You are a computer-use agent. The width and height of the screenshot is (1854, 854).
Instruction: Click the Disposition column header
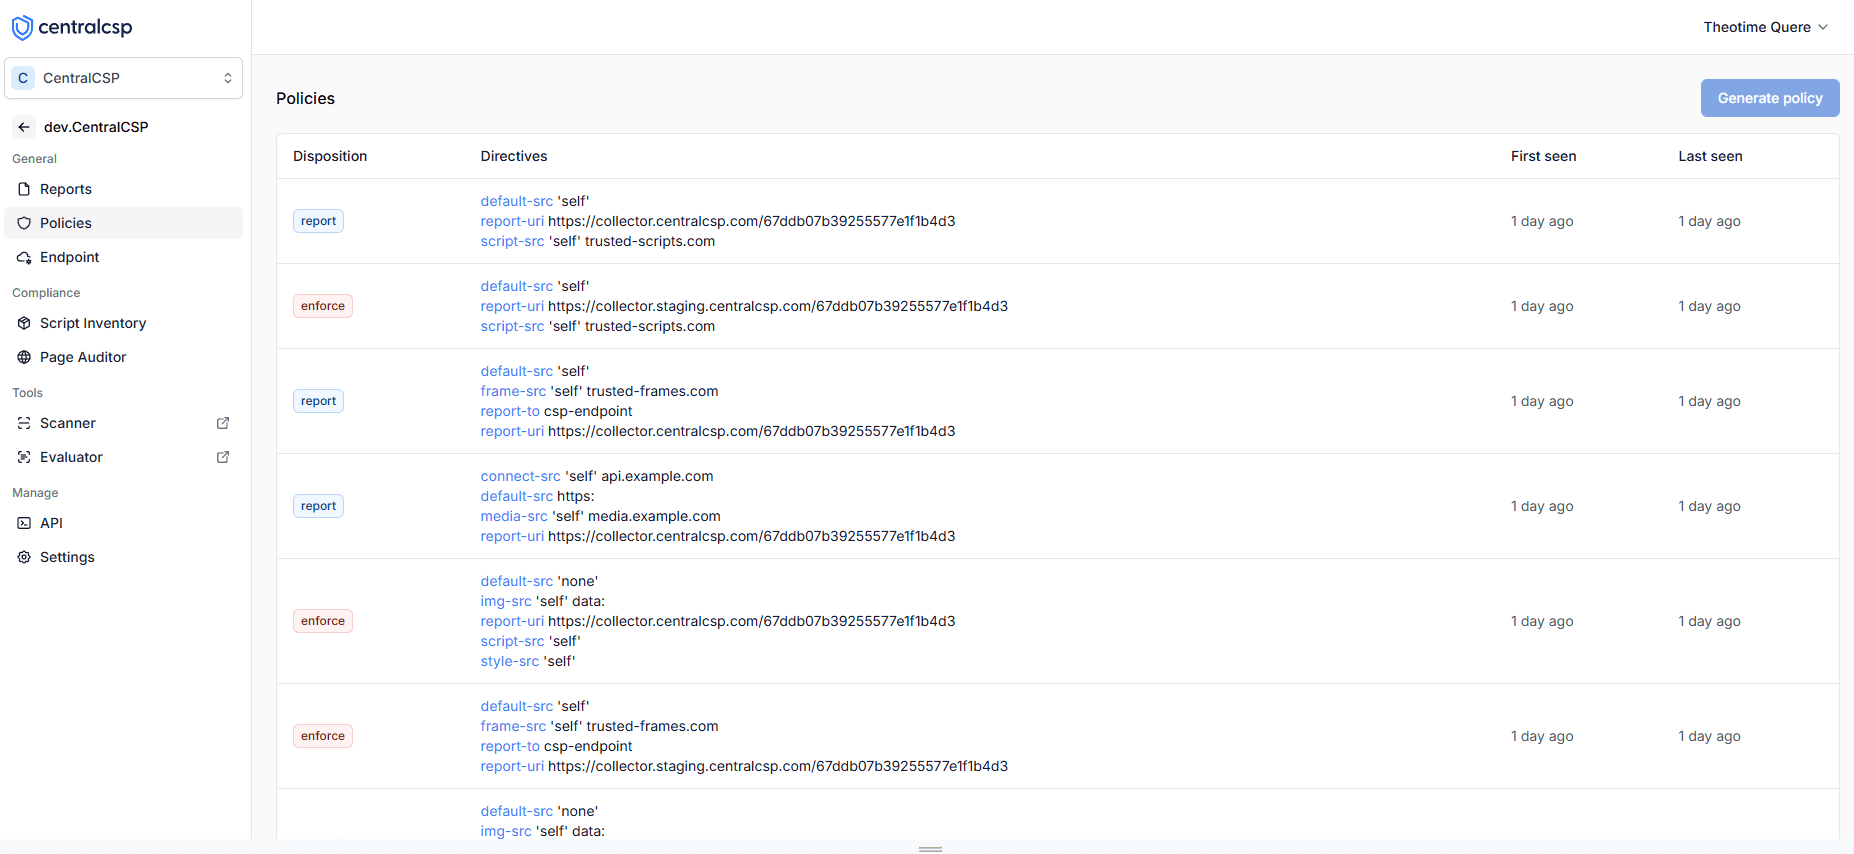[x=330, y=156]
